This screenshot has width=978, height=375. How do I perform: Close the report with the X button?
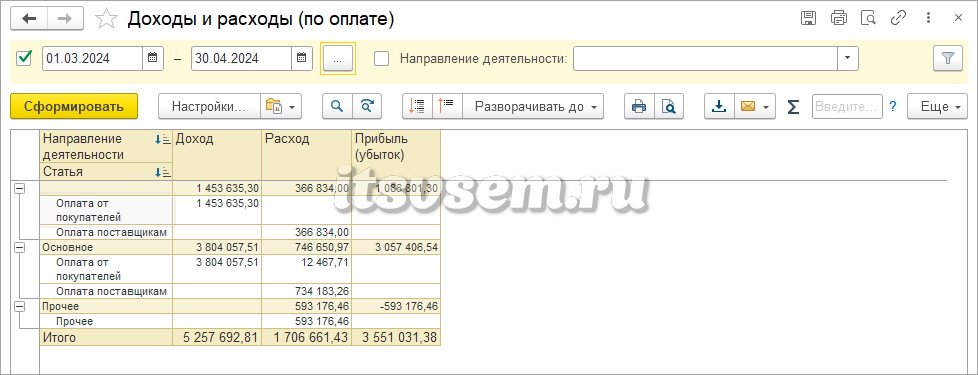pos(958,18)
